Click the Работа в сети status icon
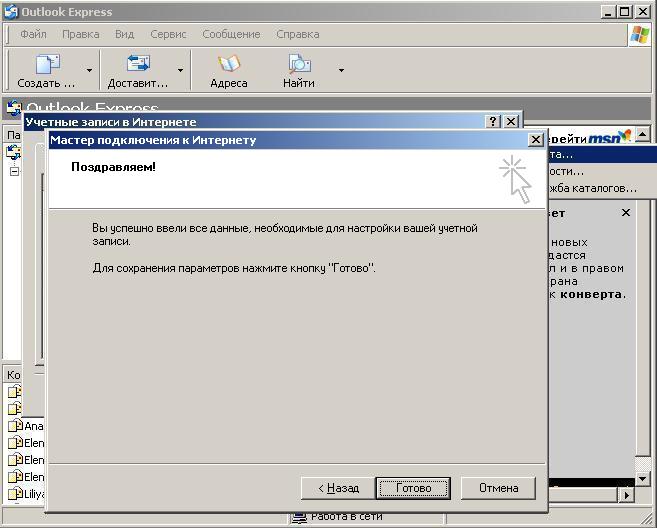 (x=299, y=518)
